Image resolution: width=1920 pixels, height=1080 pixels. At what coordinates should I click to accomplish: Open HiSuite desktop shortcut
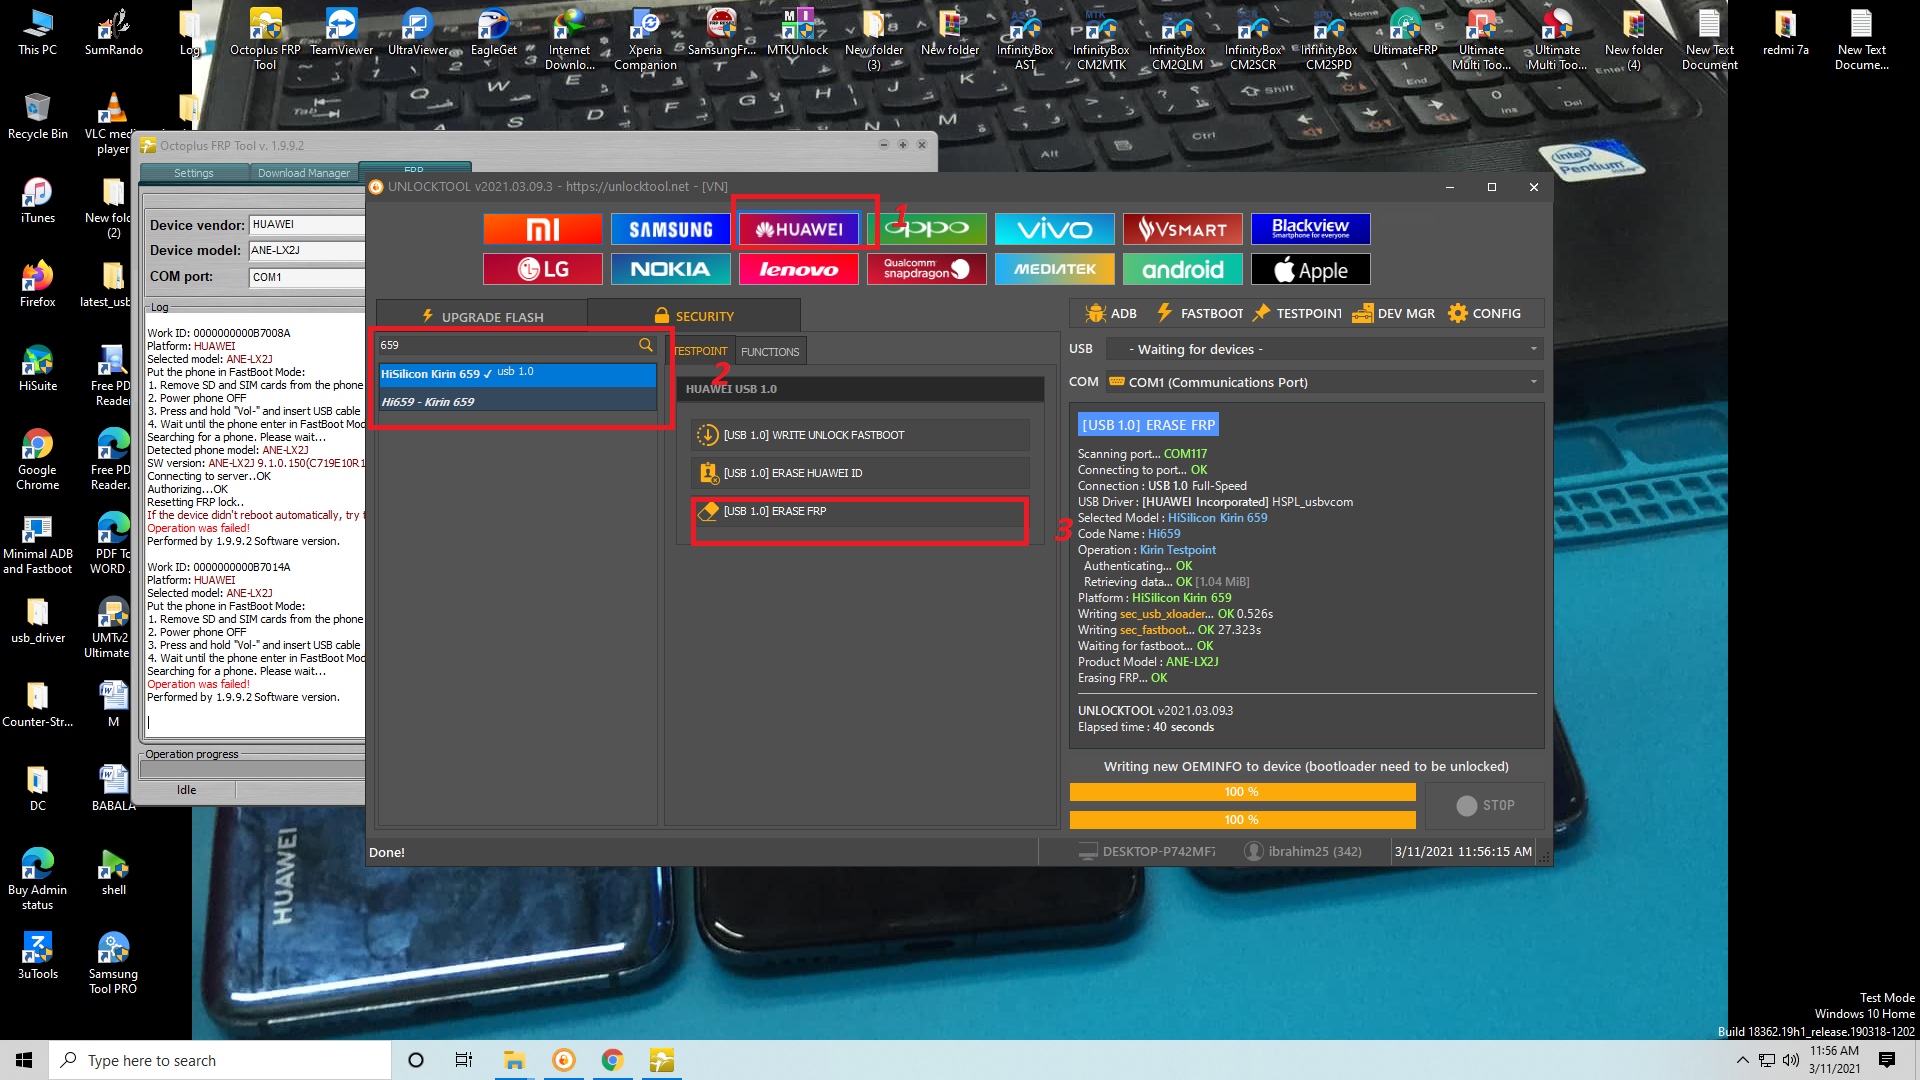click(x=37, y=368)
